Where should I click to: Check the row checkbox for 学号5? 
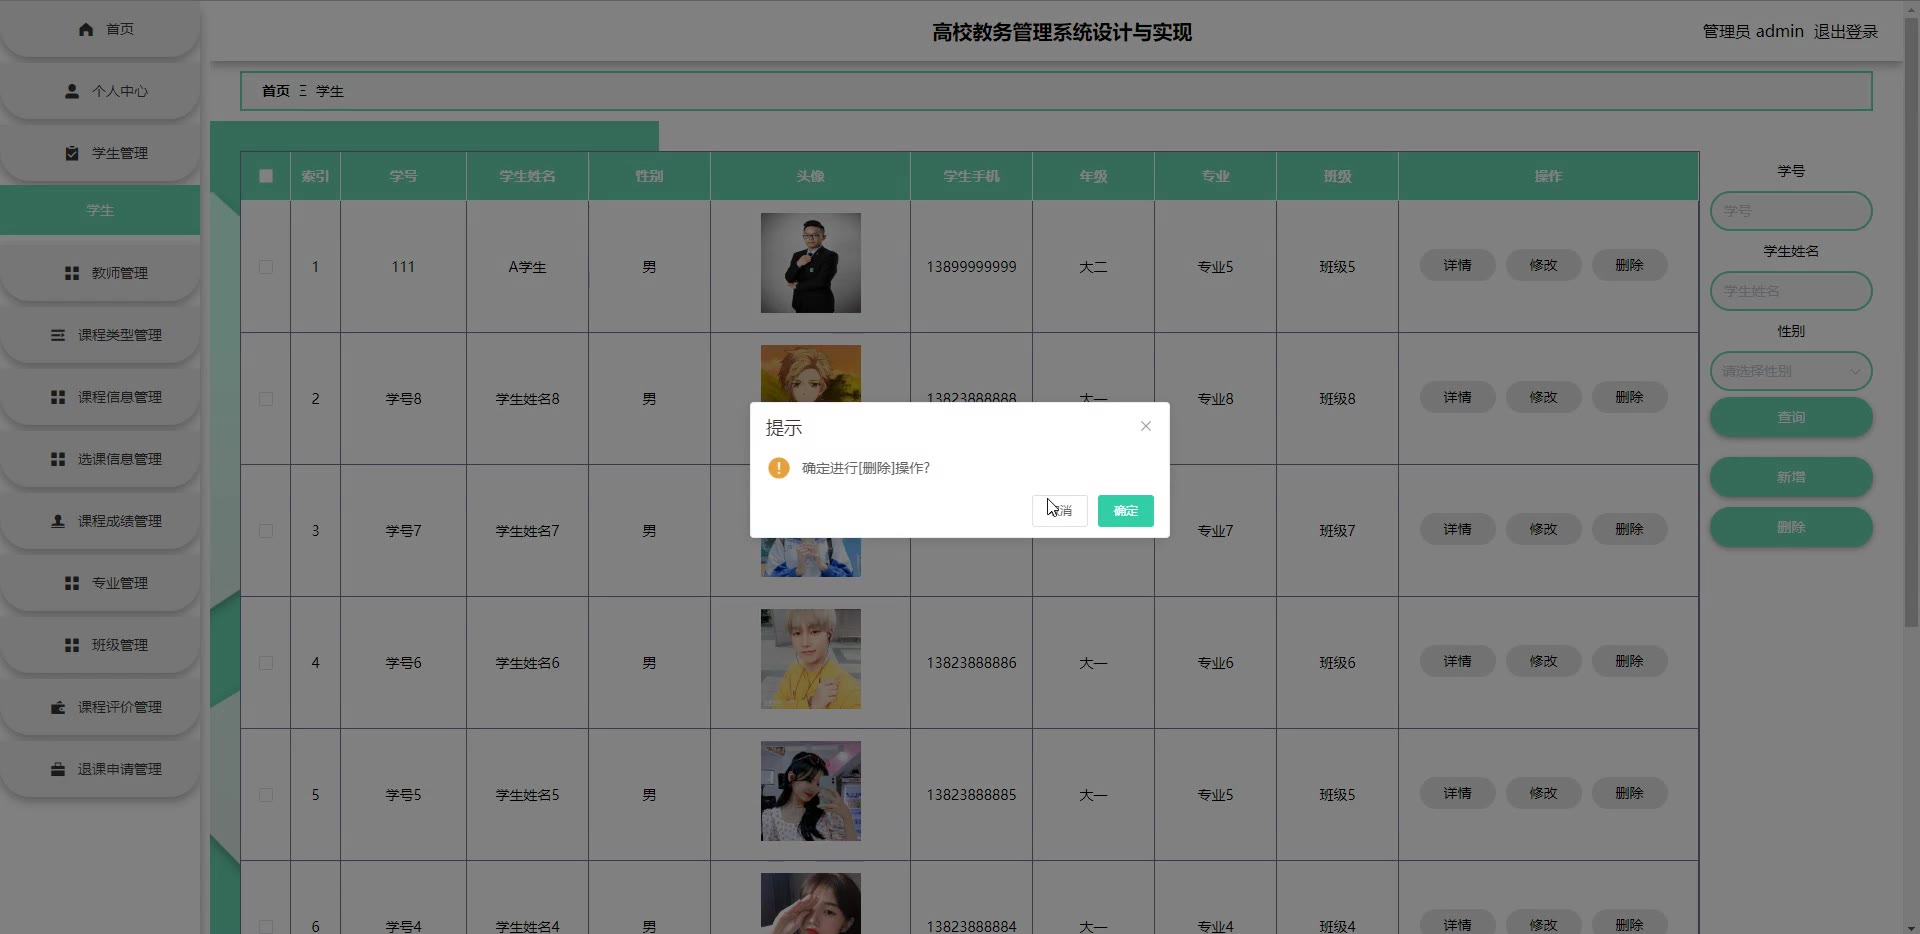point(266,795)
